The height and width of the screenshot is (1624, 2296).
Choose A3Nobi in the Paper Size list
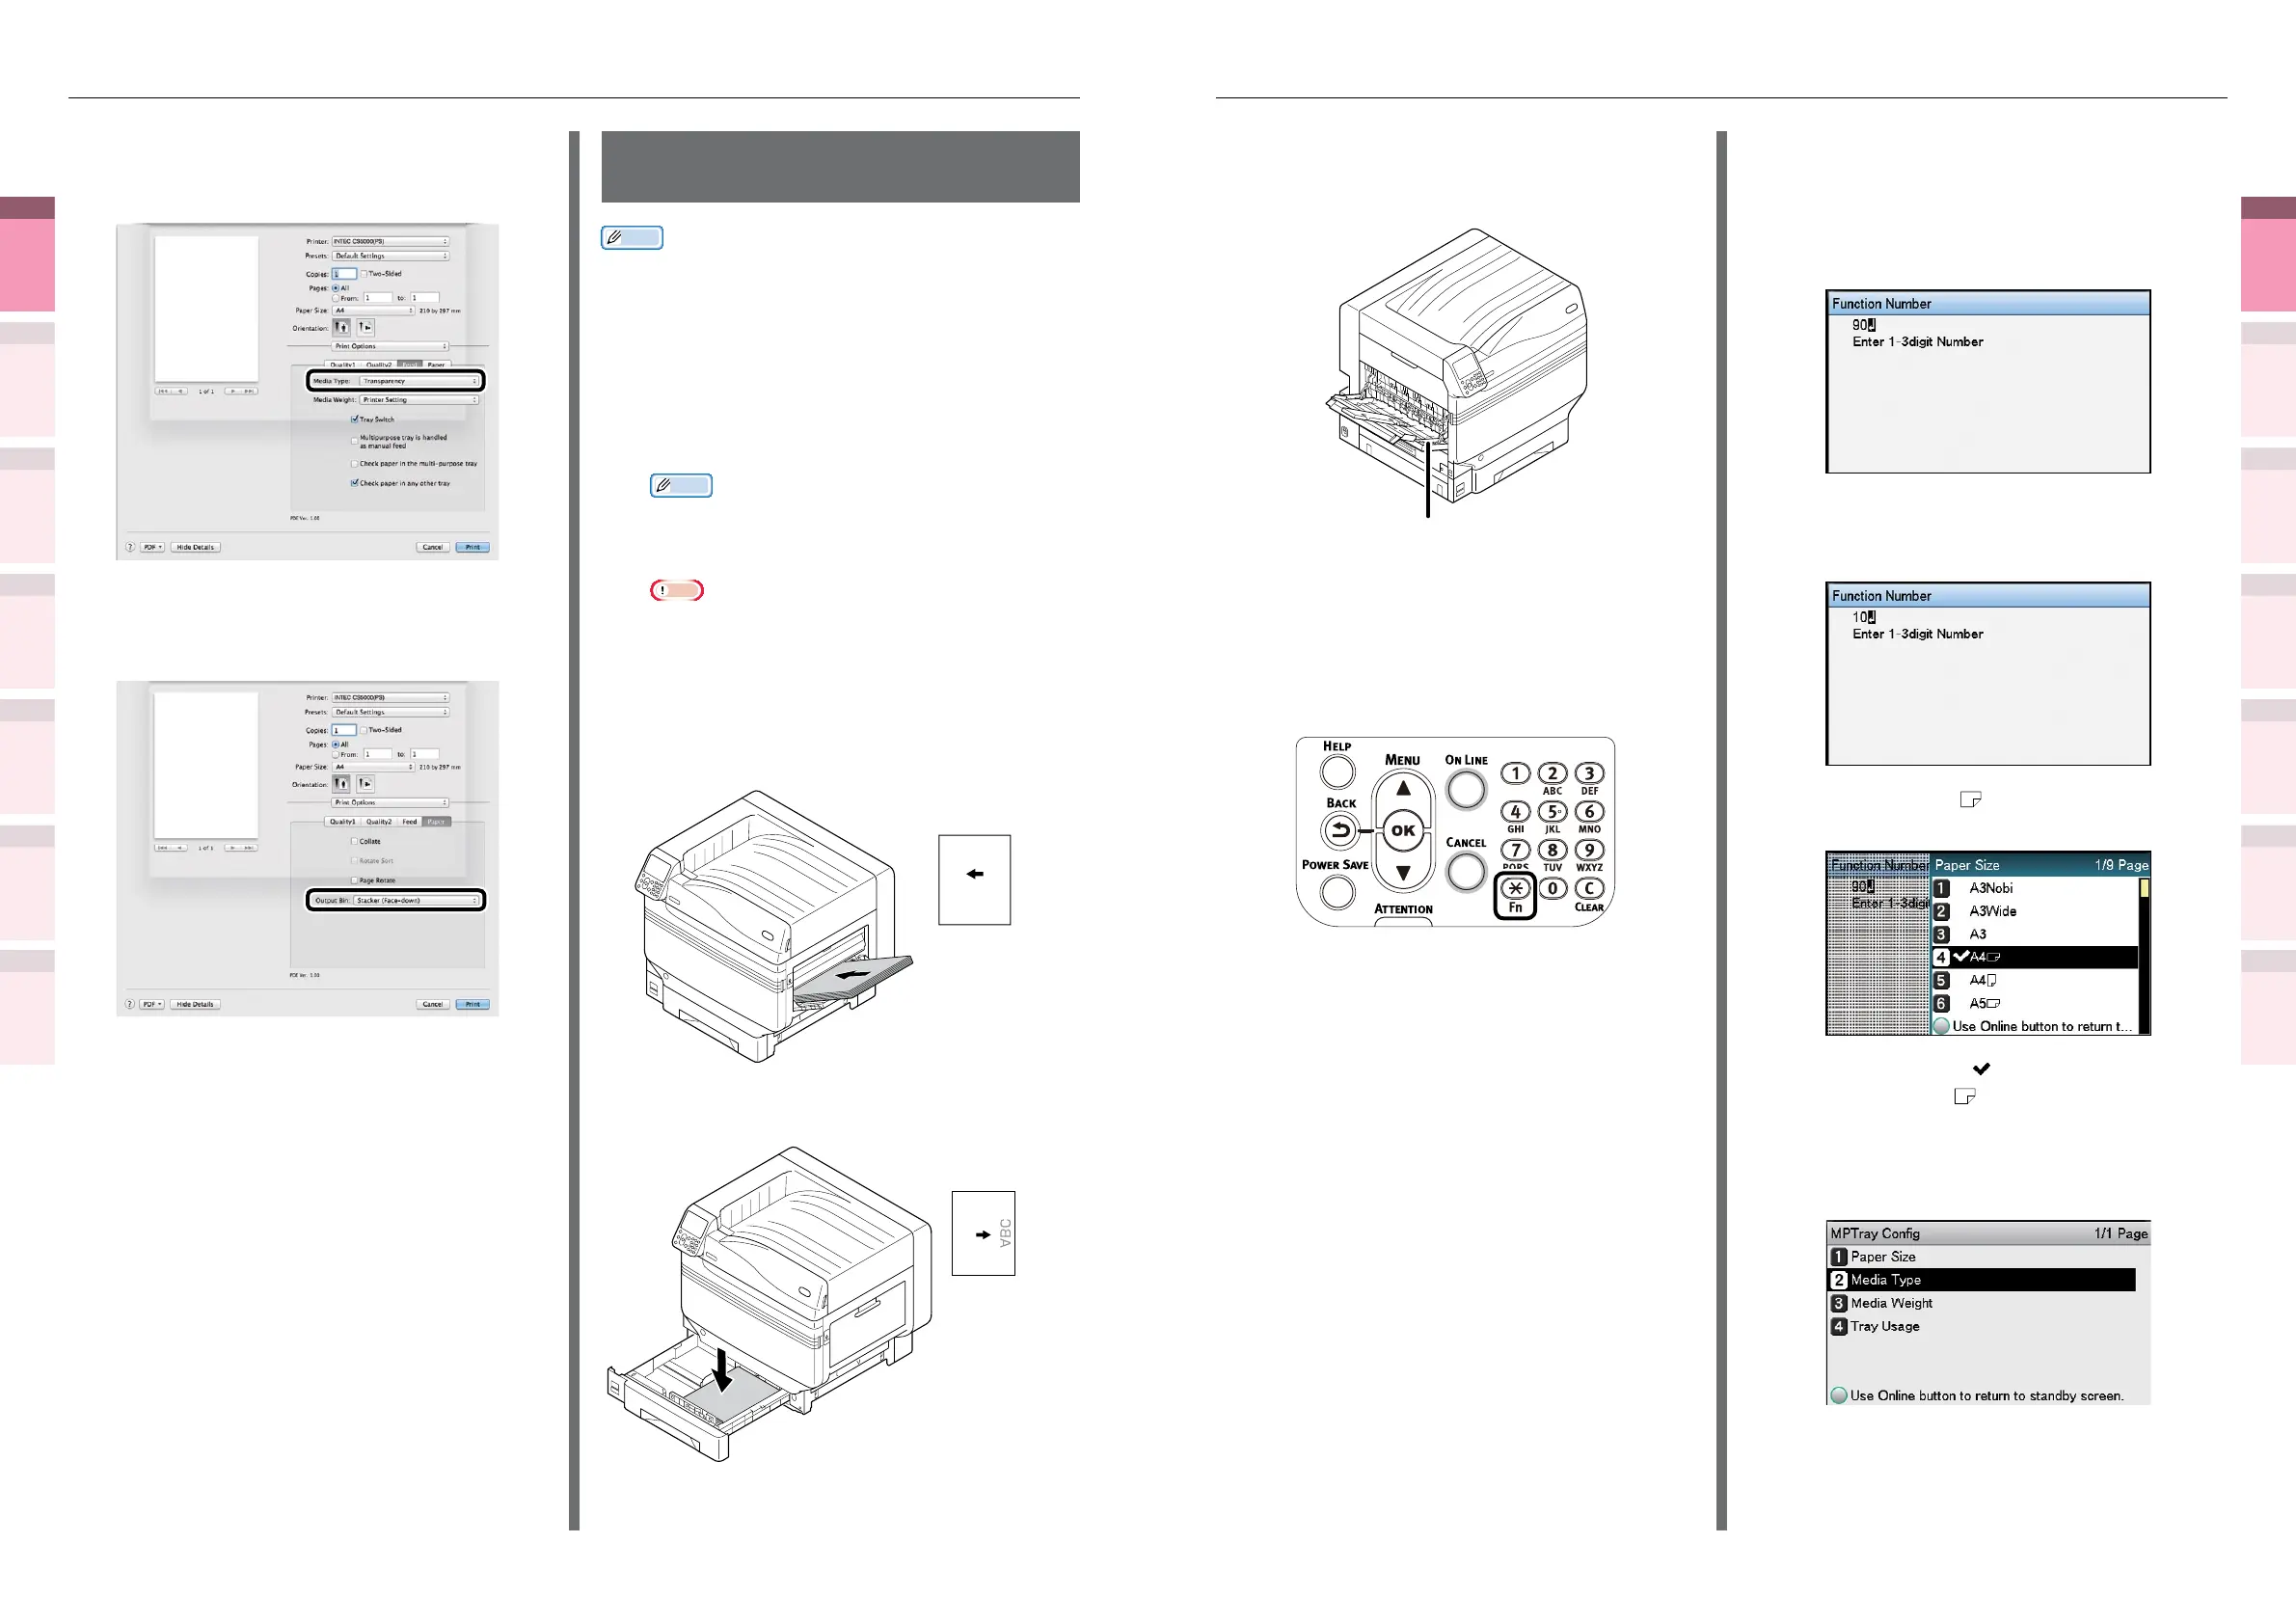[x=1990, y=888]
